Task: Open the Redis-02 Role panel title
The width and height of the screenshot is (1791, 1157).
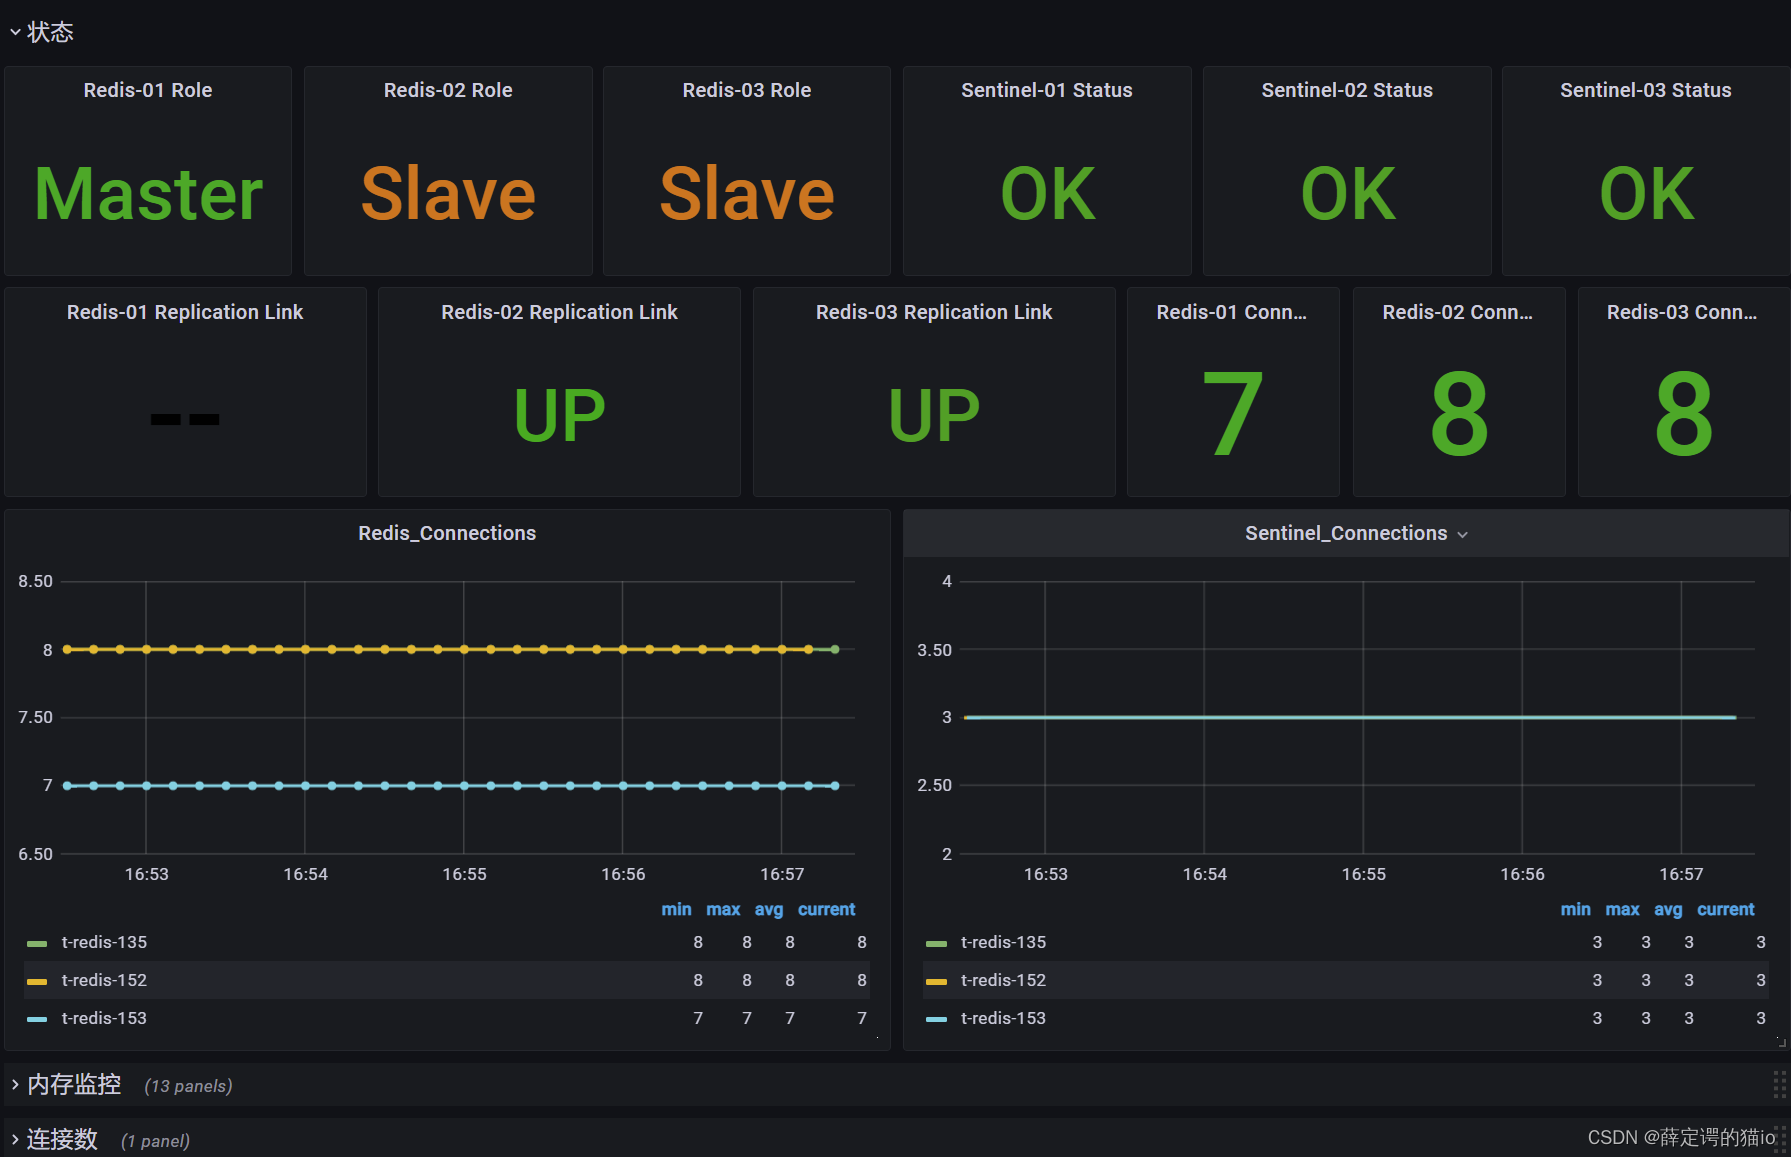Action: [x=448, y=90]
